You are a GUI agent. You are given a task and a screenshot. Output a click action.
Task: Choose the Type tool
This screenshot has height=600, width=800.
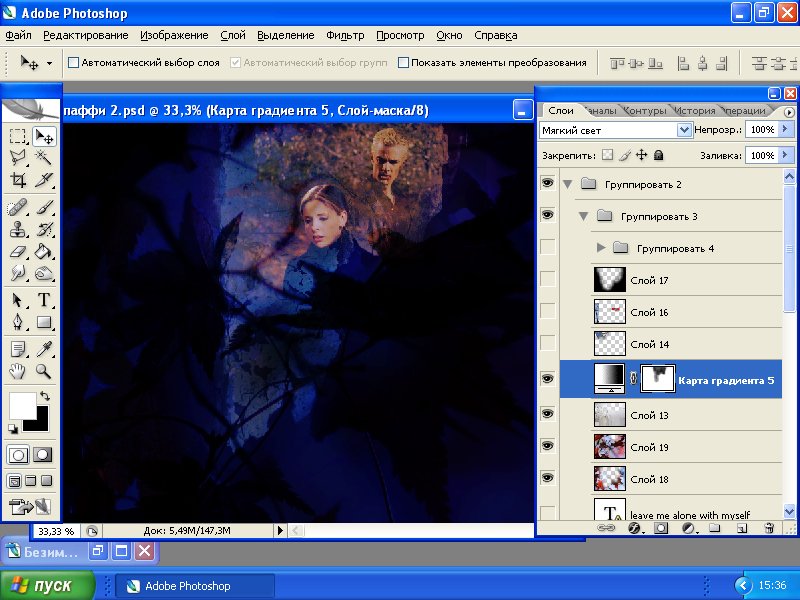[44, 300]
